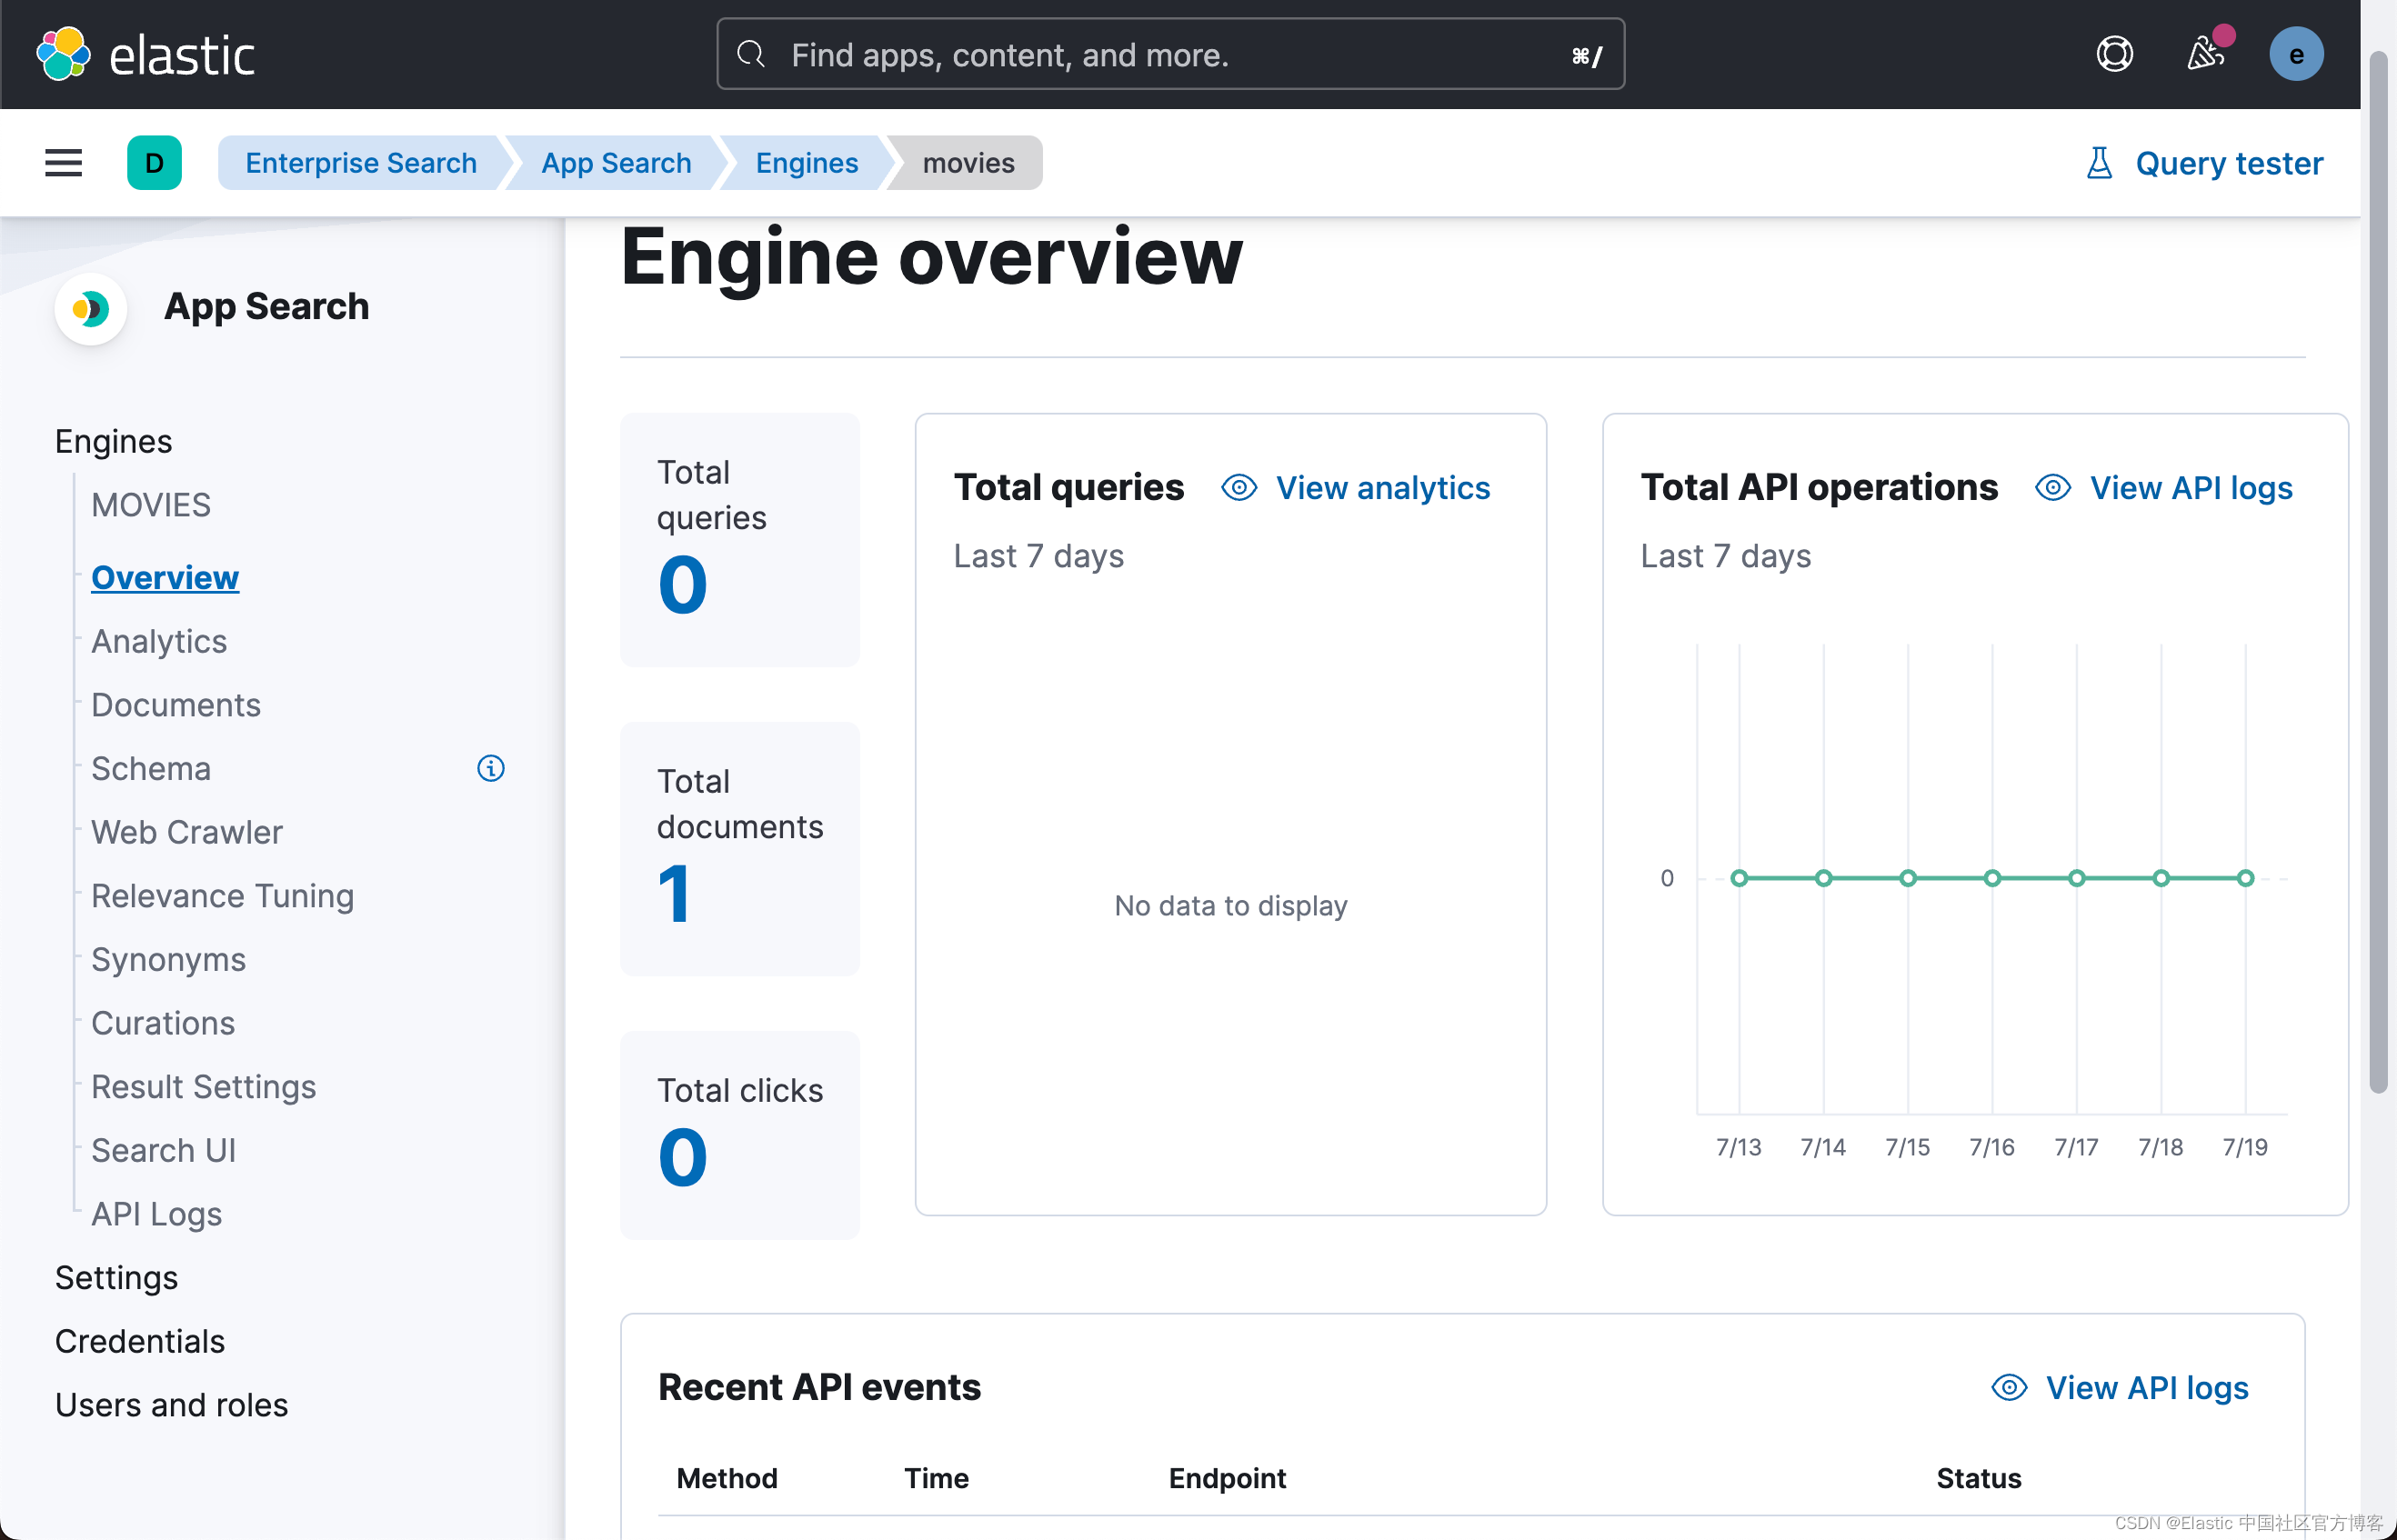Focus the 'Find apps, content, and more' search field
This screenshot has width=2397, height=1540.
(x=1170, y=54)
